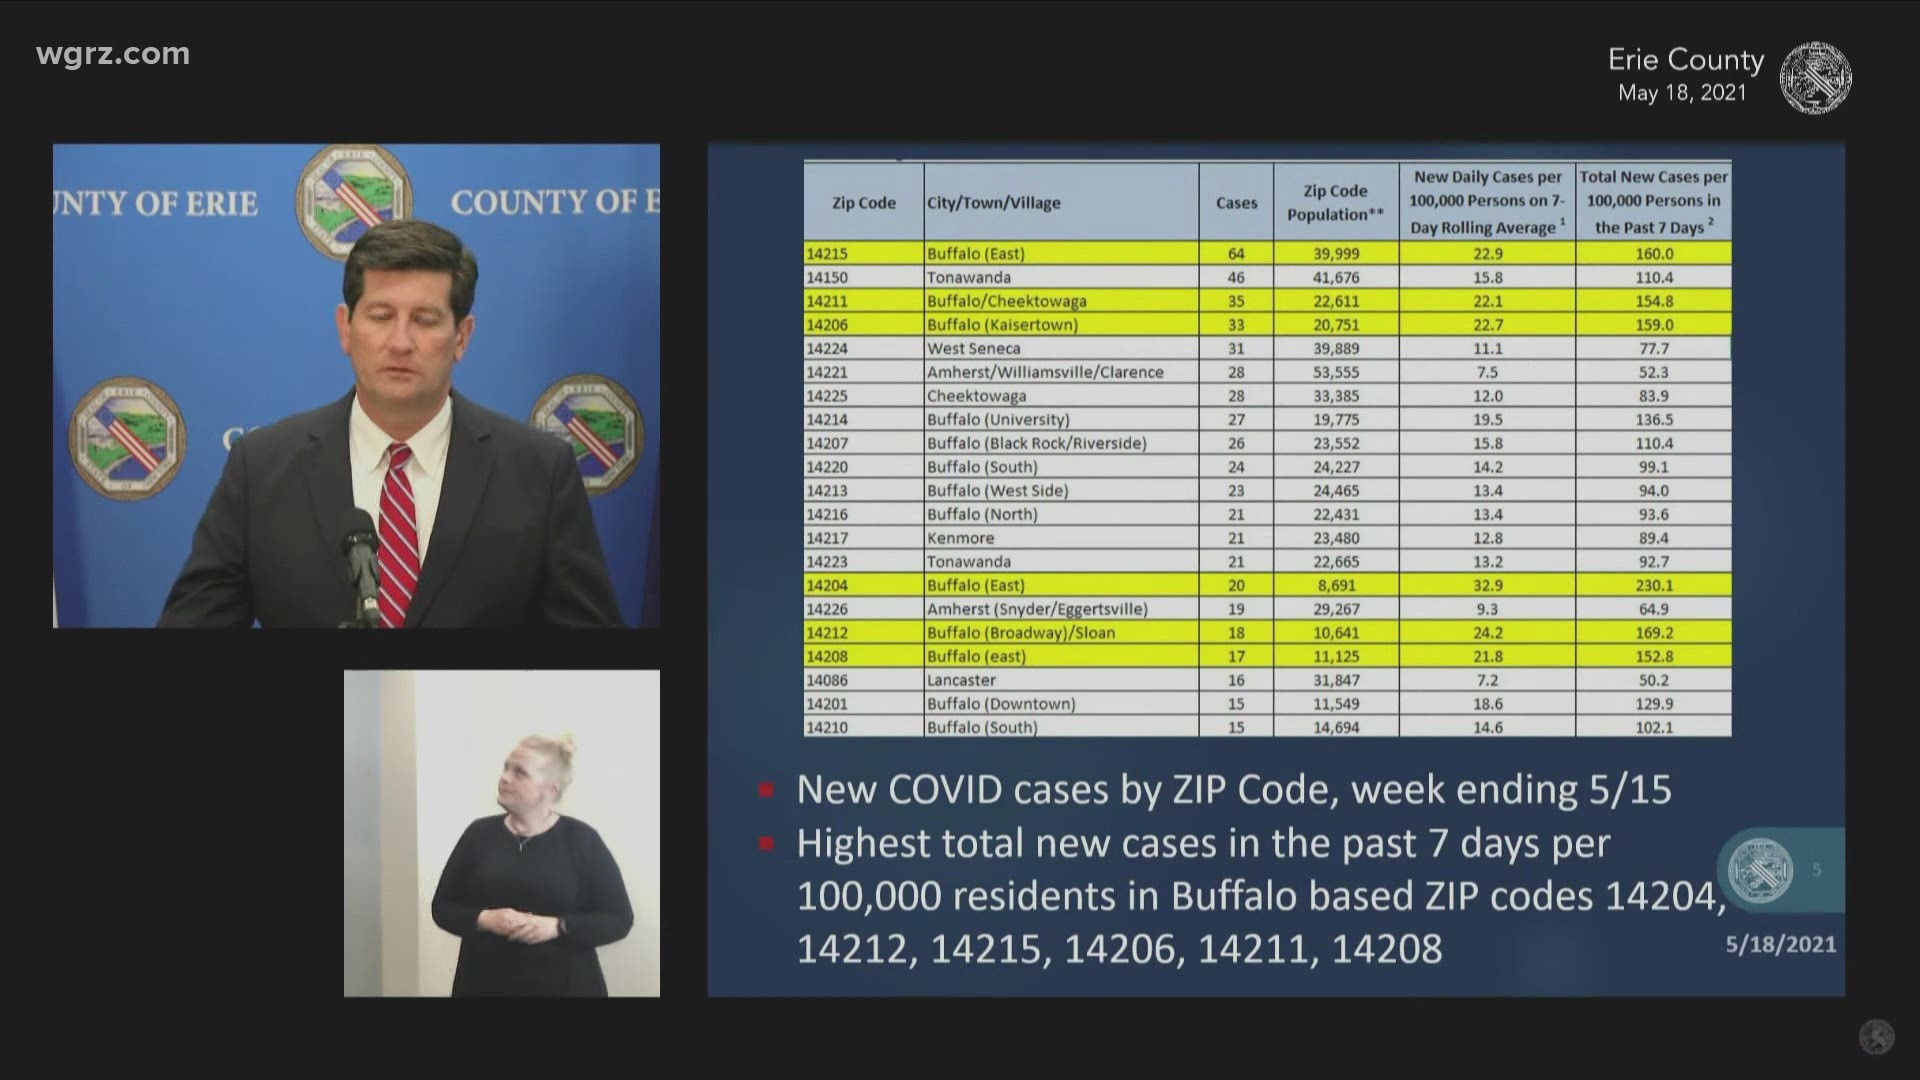Click New Daily Cases per 100,000 header
The height and width of the screenshot is (1080, 1920).
(x=1487, y=203)
